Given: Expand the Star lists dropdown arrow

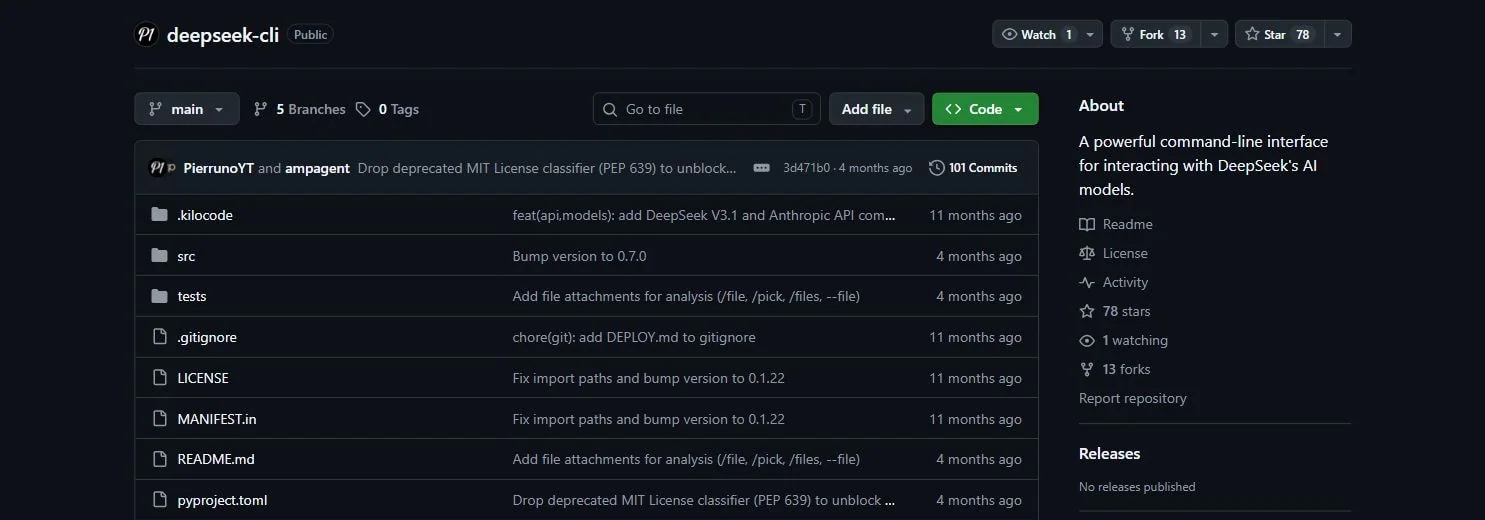Looking at the screenshot, I should pos(1337,34).
